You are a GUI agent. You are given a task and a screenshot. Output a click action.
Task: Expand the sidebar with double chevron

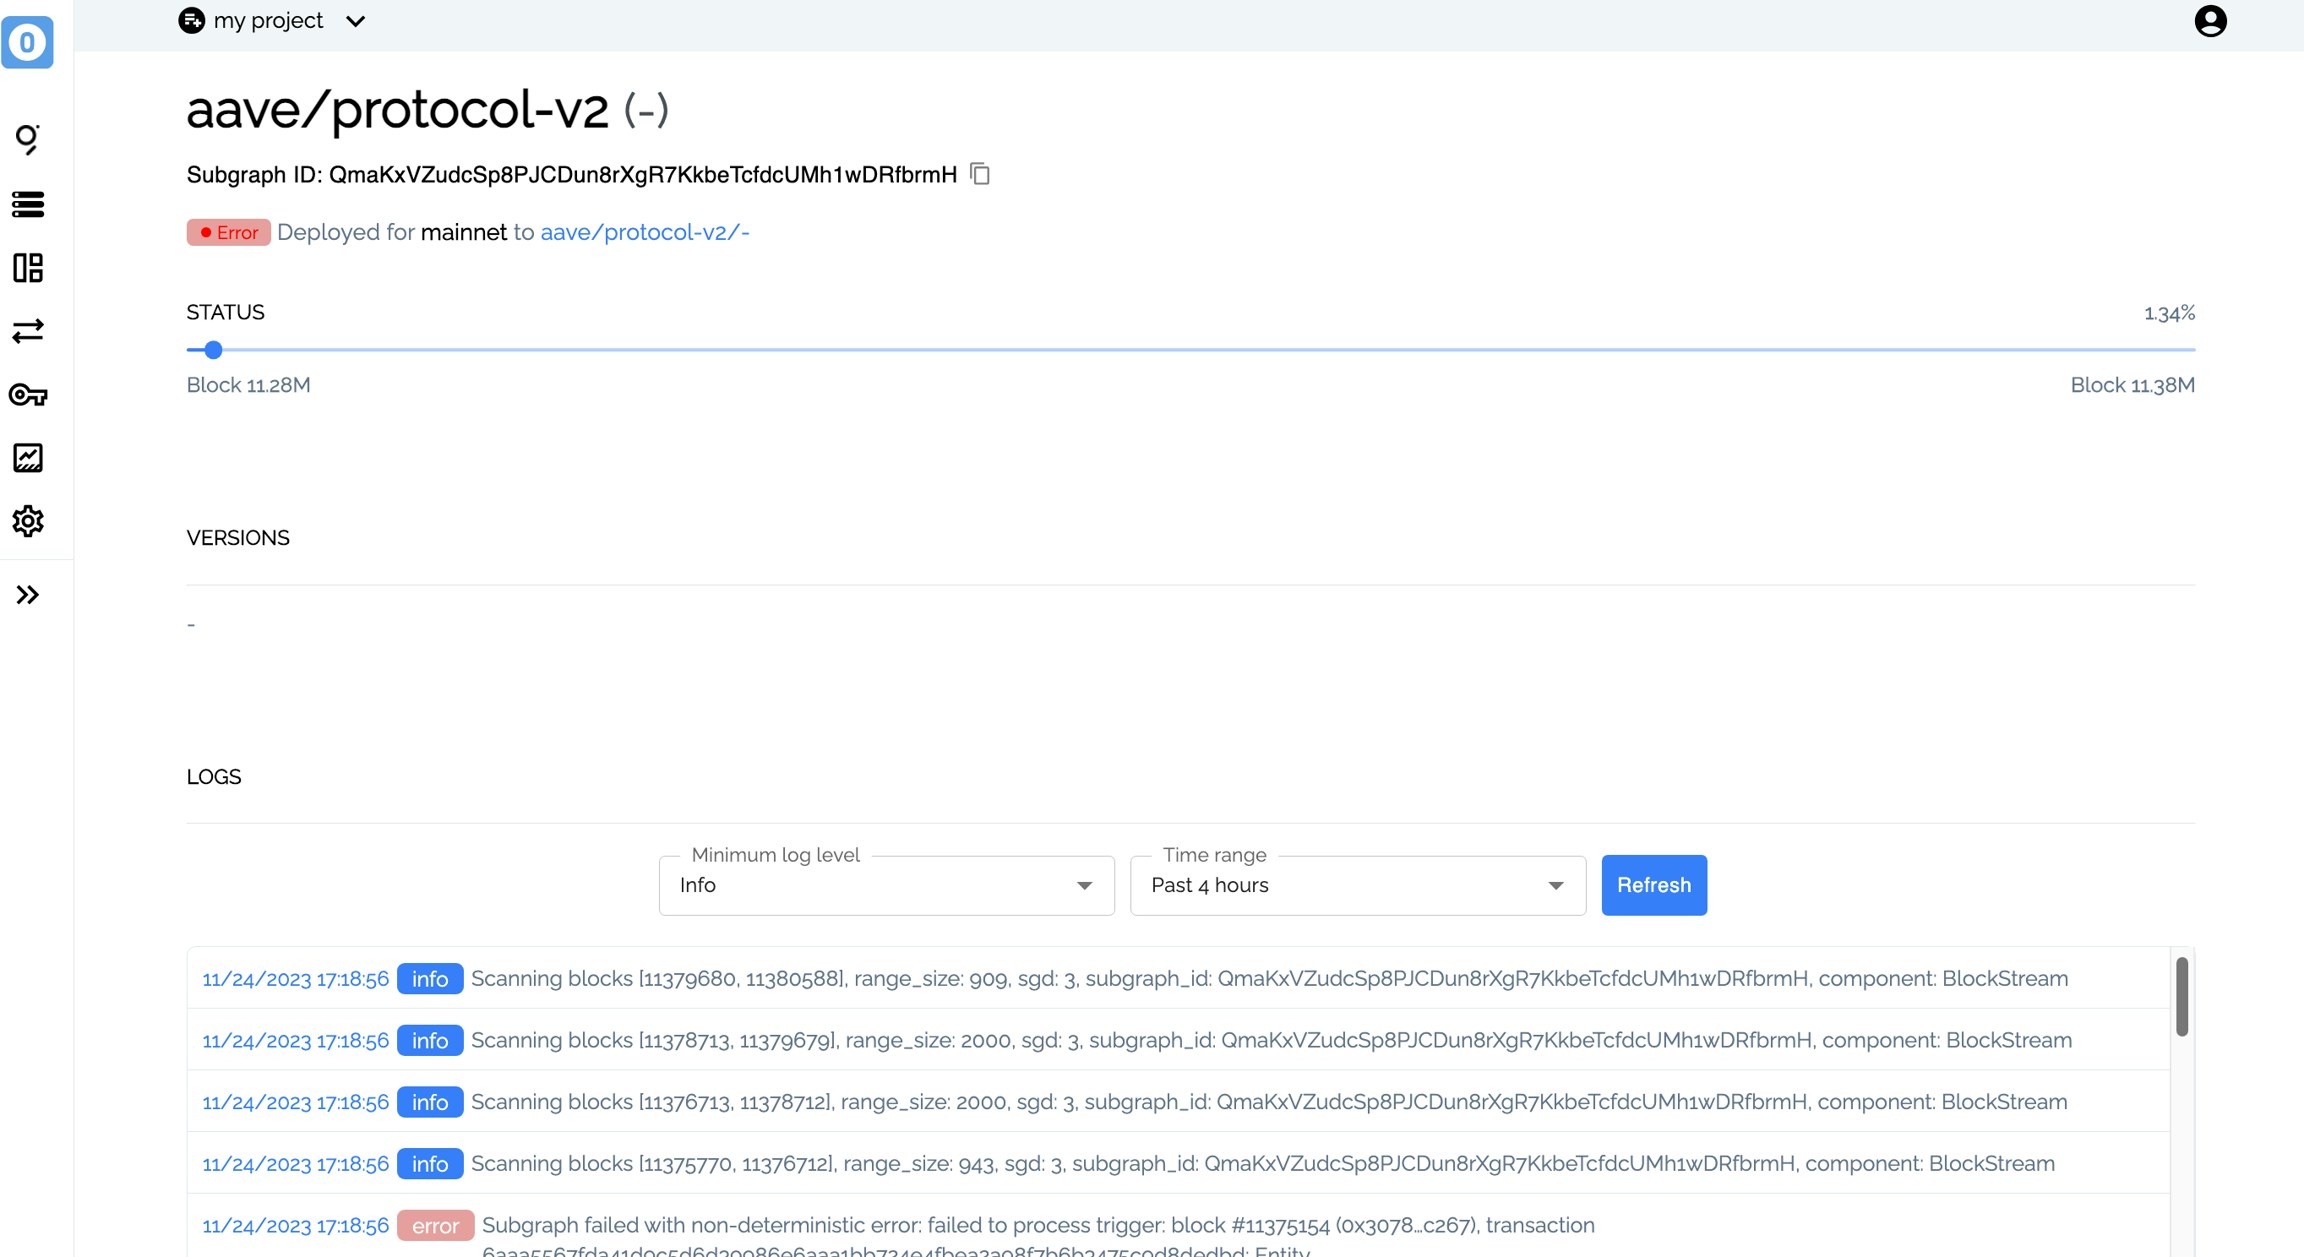(27, 595)
